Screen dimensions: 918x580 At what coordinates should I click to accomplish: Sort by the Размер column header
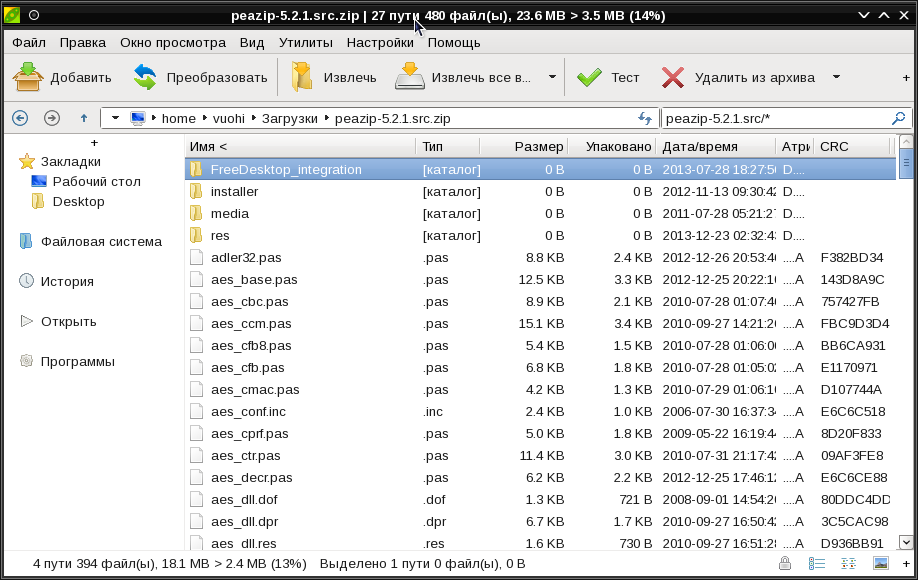523,146
